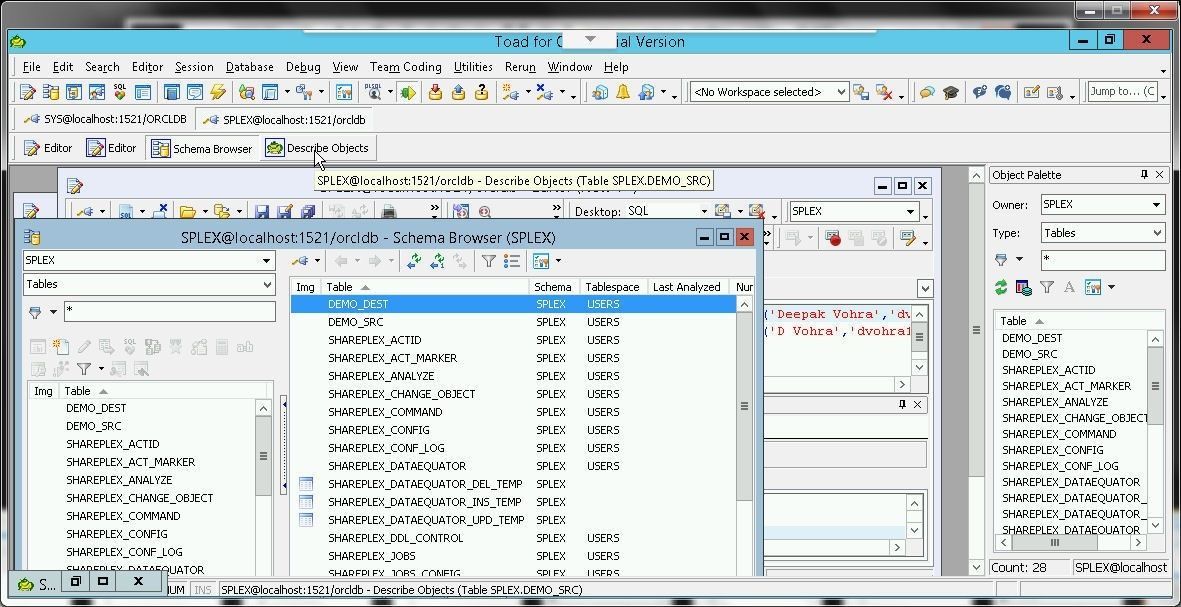This screenshot has width=1181, height=607.
Task: Open the Database menu
Action: click(249, 67)
